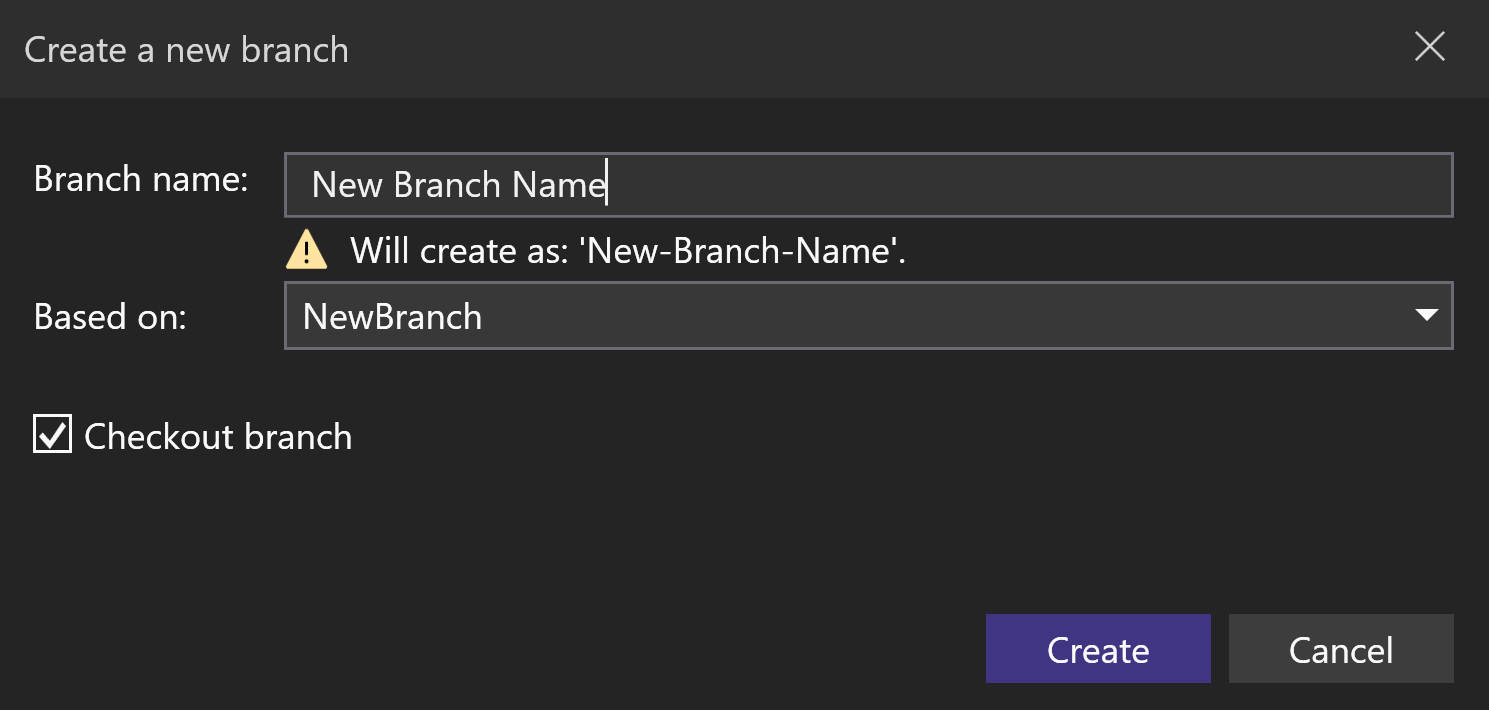Click the 'Branch name:' label
The width and height of the screenshot is (1489, 710).
(x=138, y=179)
